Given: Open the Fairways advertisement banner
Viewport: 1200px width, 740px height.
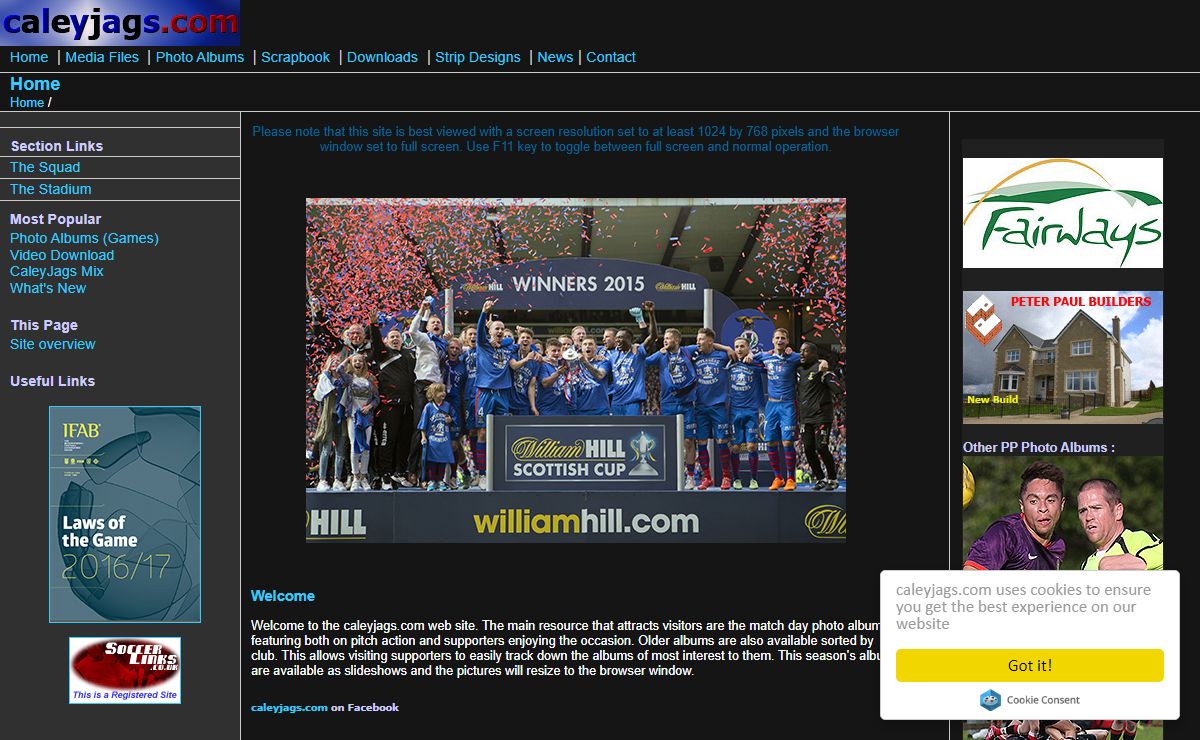Looking at the screenshot, I should [x=1063, y=213].
